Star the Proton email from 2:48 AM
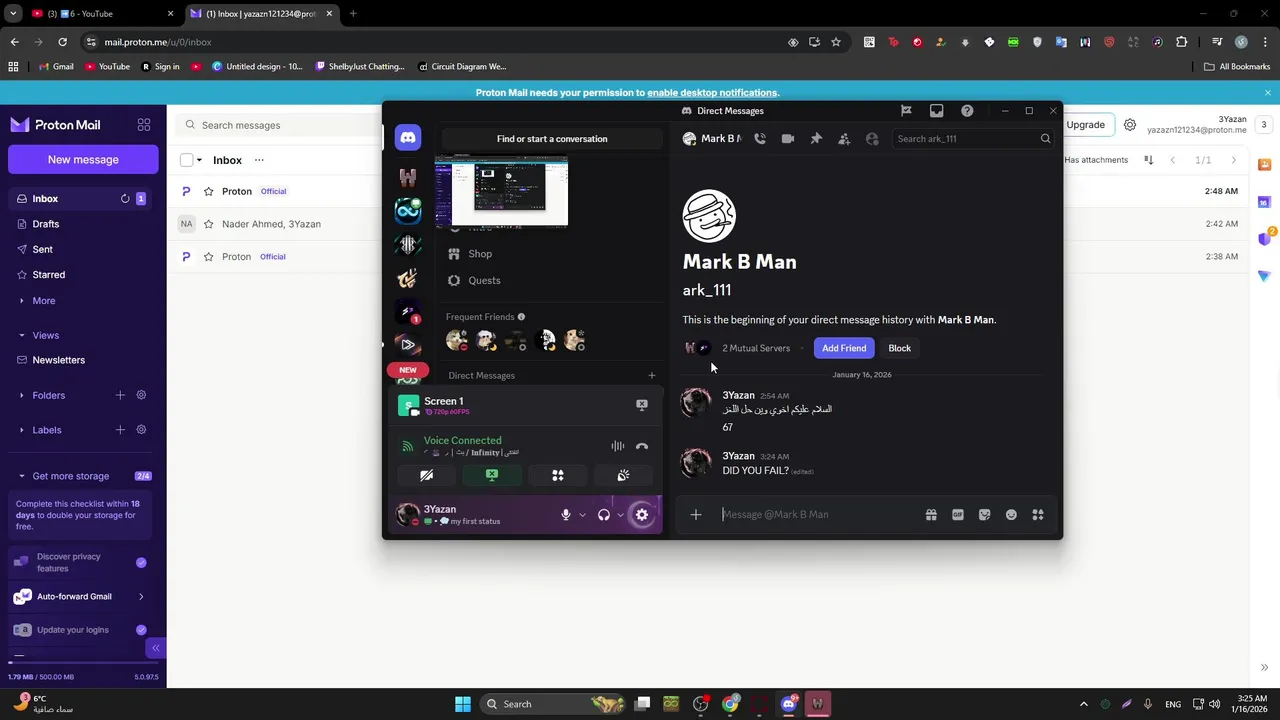Image resolution: width=1280 pixels, height=720 pixels. pyautogui.click(x=208, y=191)
